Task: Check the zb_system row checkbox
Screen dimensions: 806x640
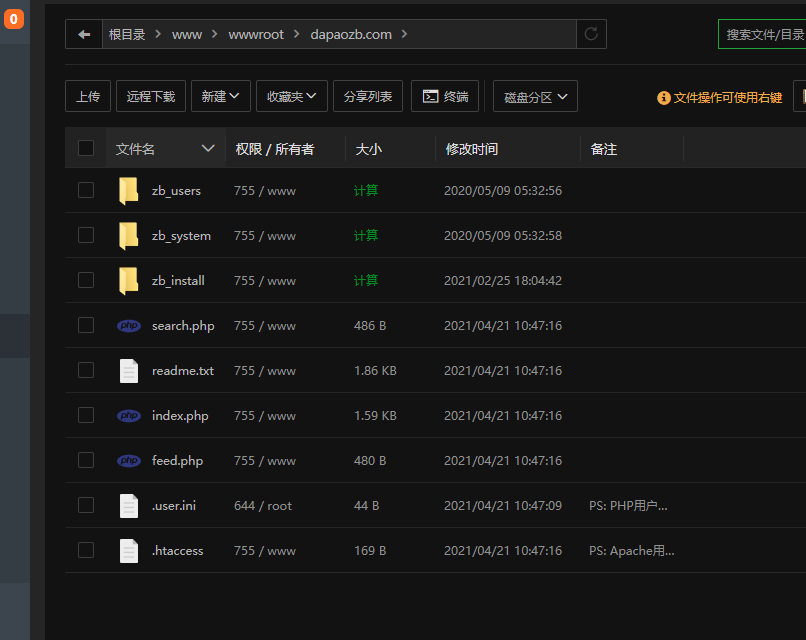Action: (x=86, y=235)
